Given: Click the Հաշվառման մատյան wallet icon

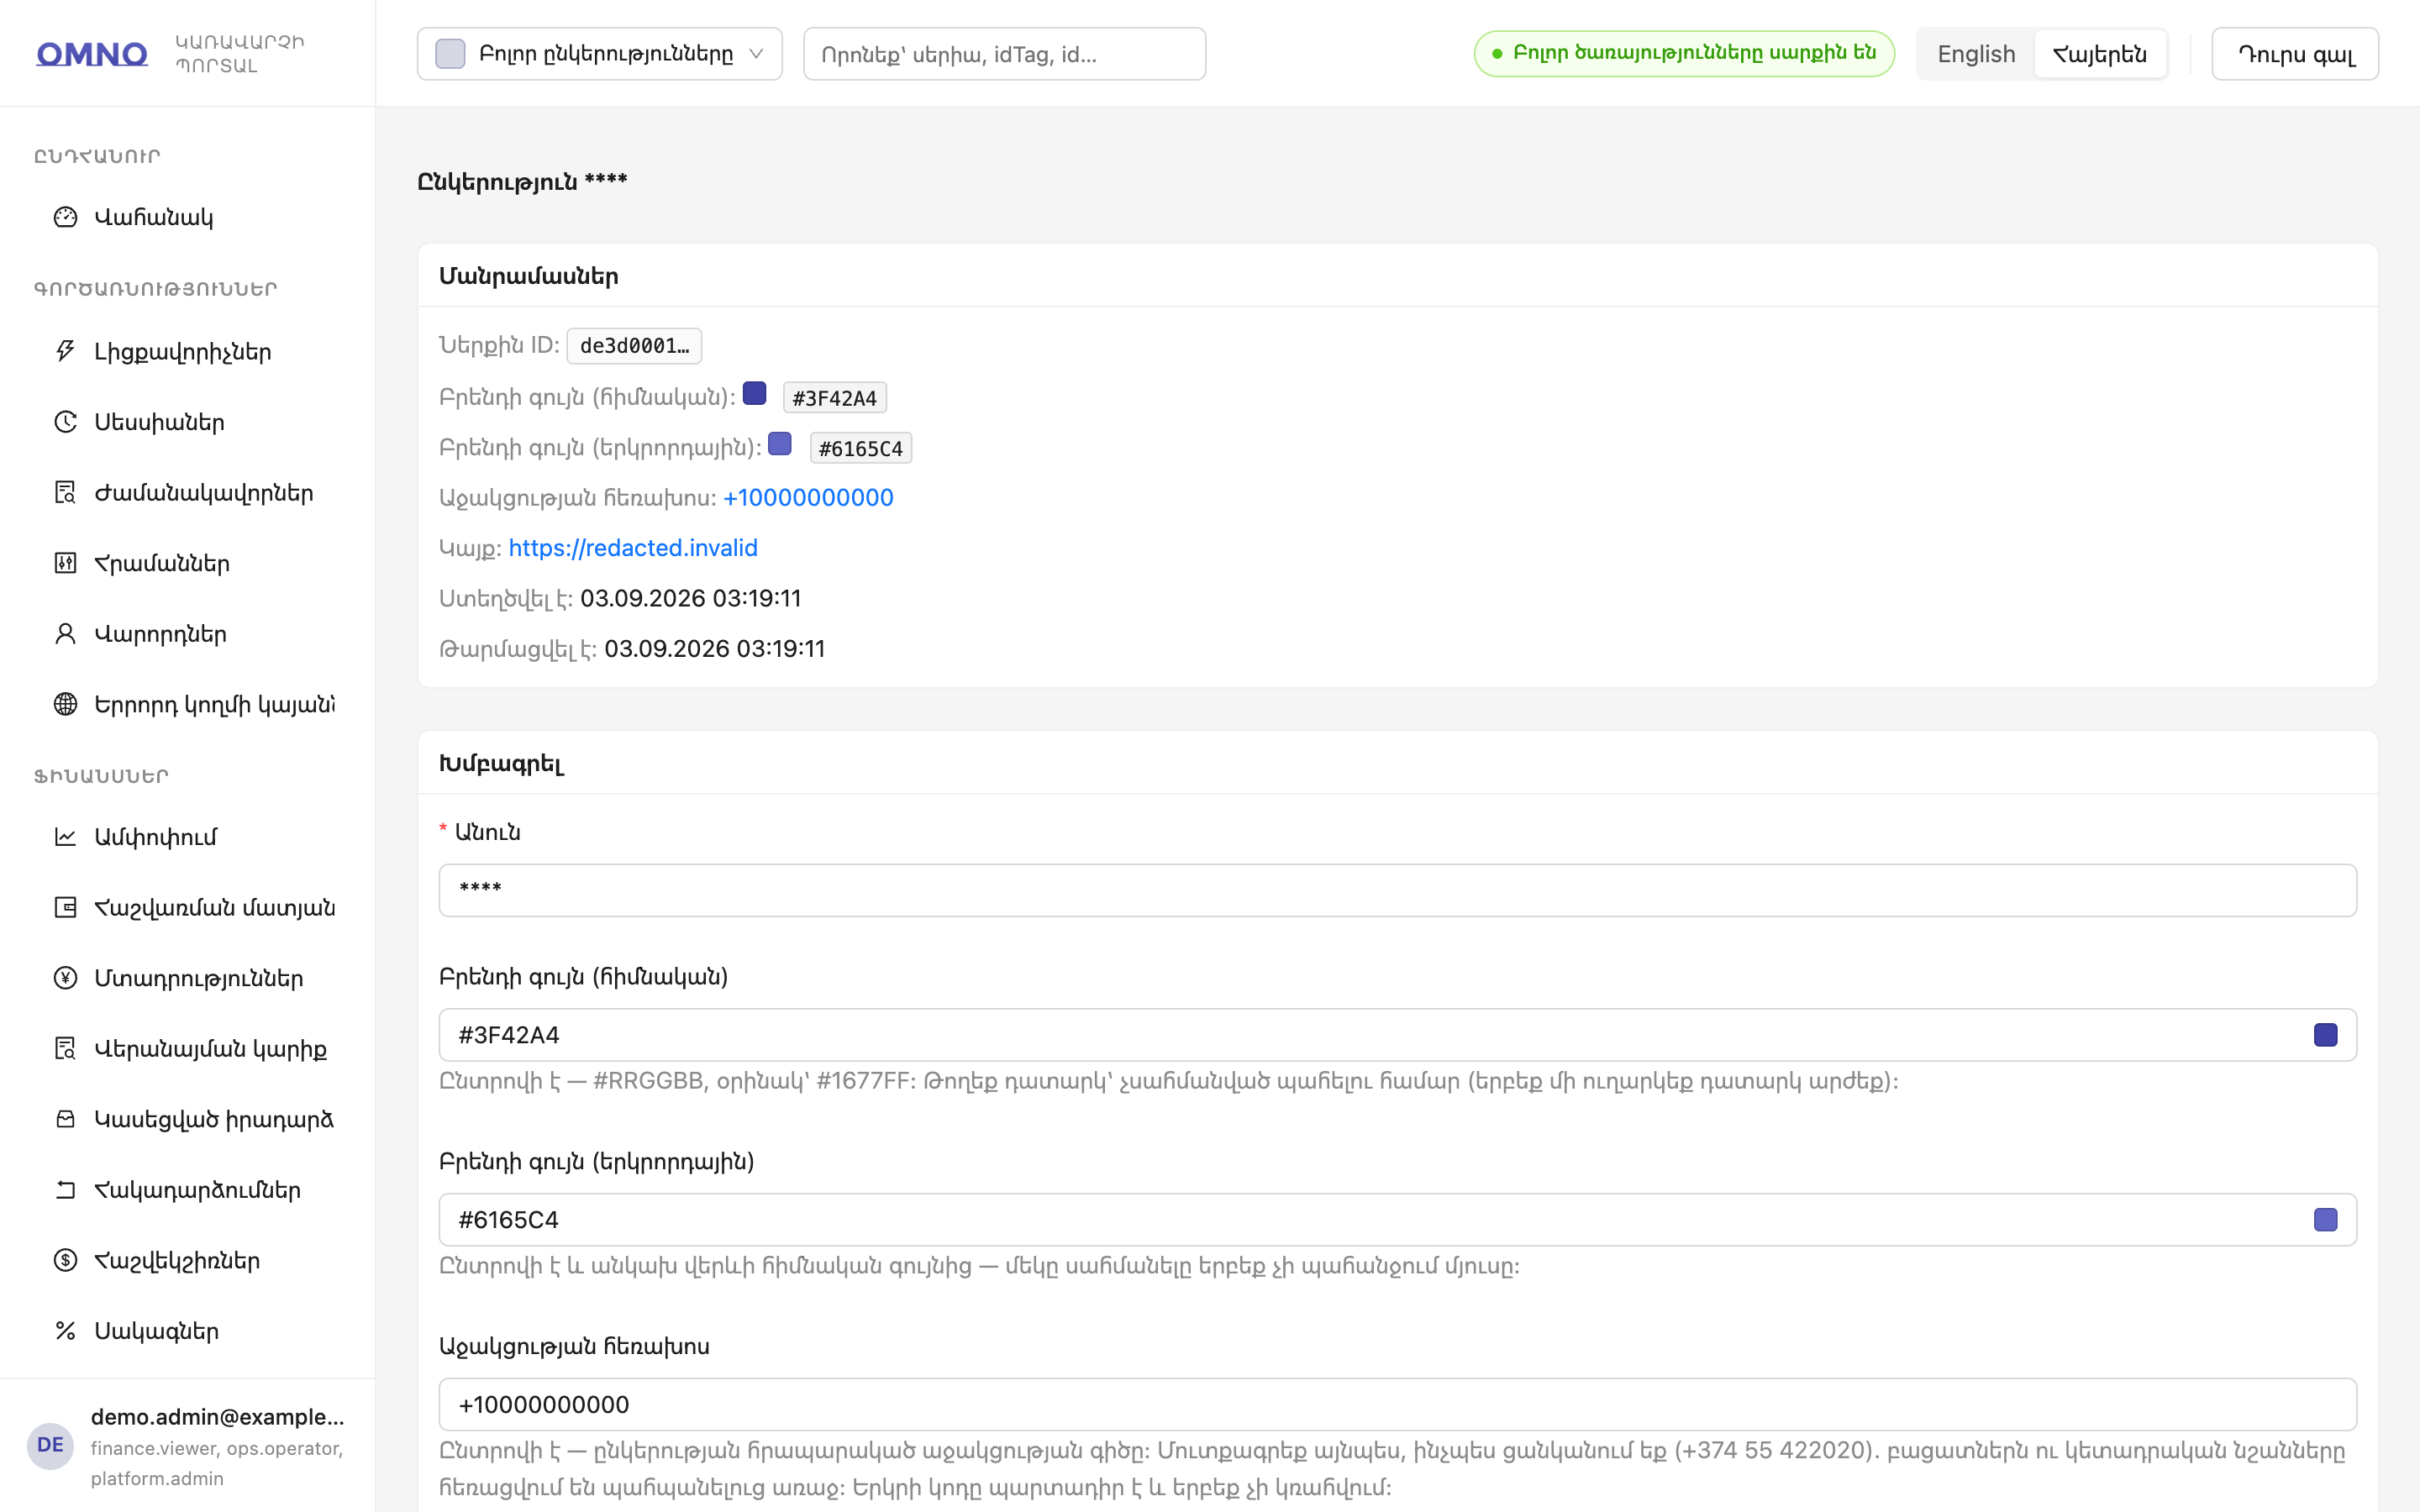Looking at the screenshot, I should [x=65, y=907].
